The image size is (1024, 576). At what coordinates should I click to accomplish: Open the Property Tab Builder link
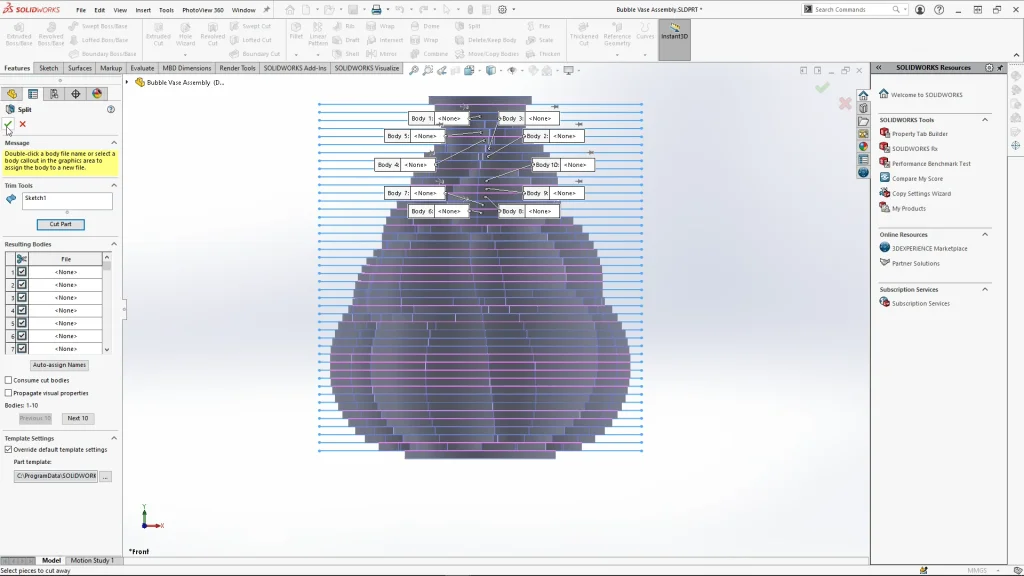click(920, 134)
